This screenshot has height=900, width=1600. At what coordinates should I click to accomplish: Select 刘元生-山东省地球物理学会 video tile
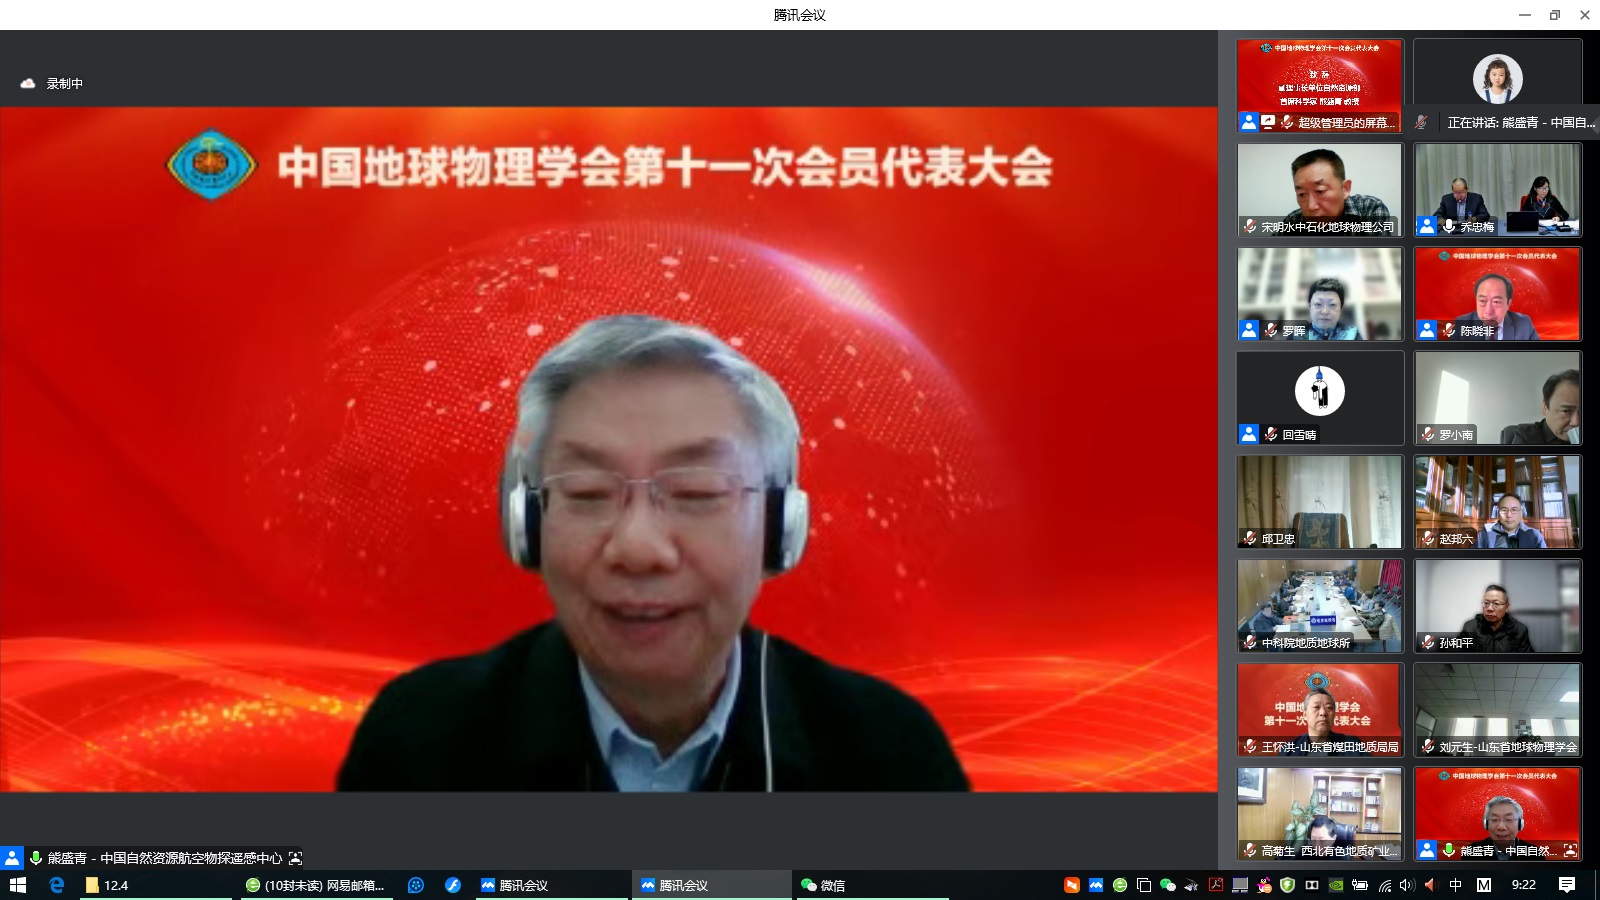tap(1498, 710)
